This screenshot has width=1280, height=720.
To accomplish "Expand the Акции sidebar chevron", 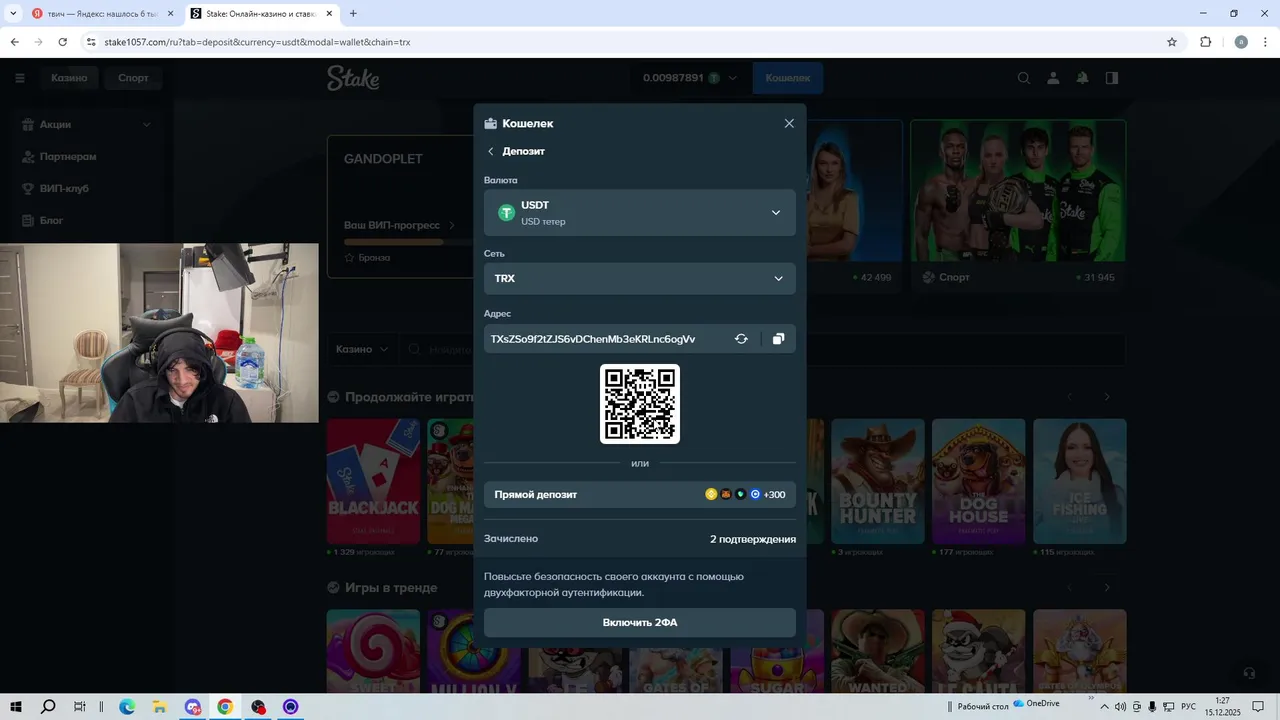I will (x=147, y=125).
